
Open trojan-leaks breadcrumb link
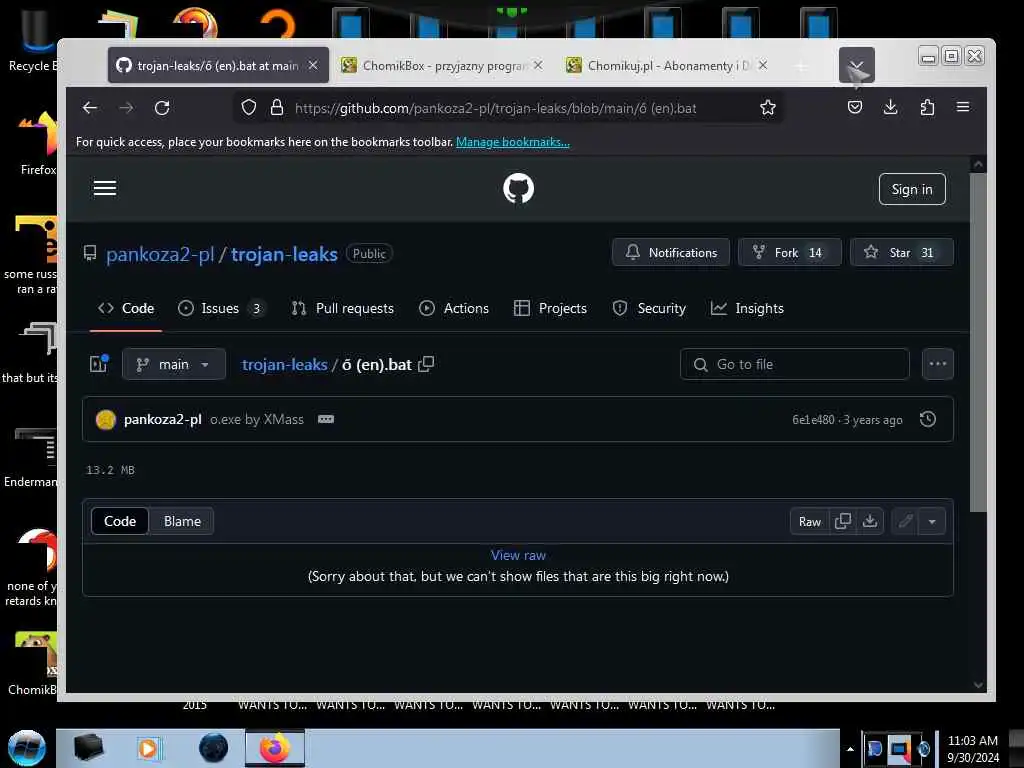pos(285,364)
